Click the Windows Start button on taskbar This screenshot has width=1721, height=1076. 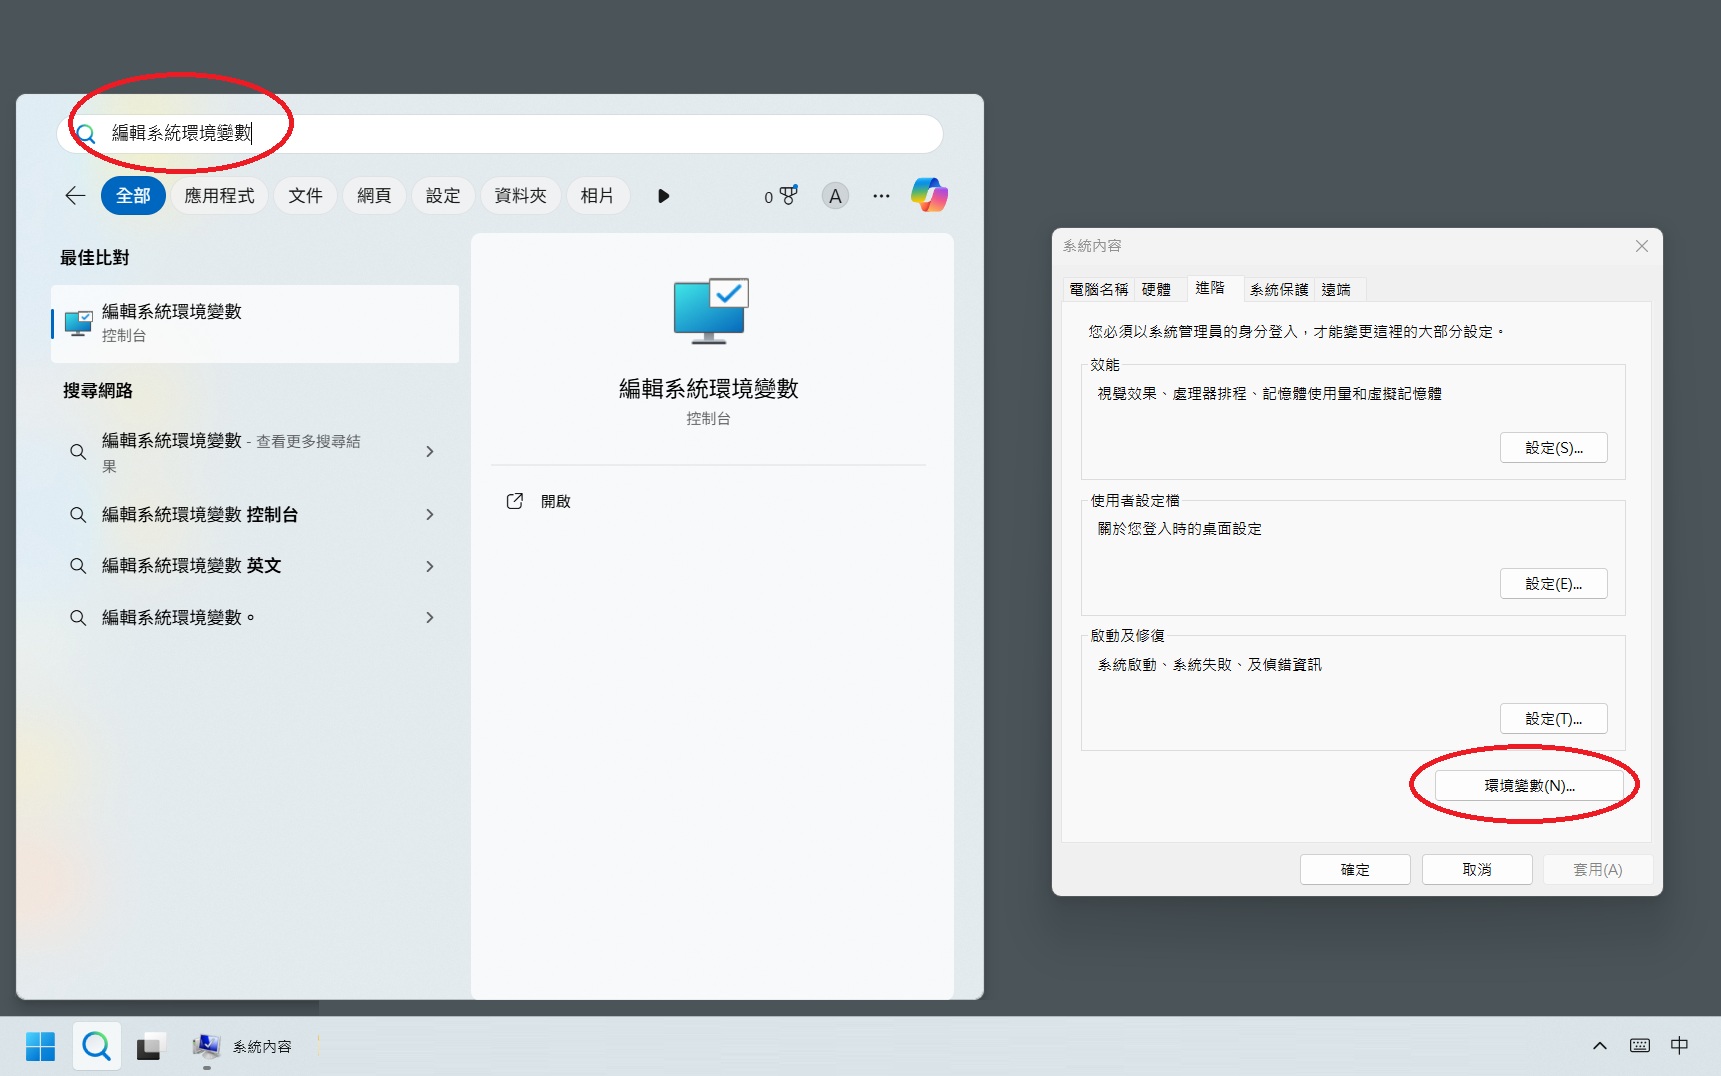click(x=40, y=1046)
